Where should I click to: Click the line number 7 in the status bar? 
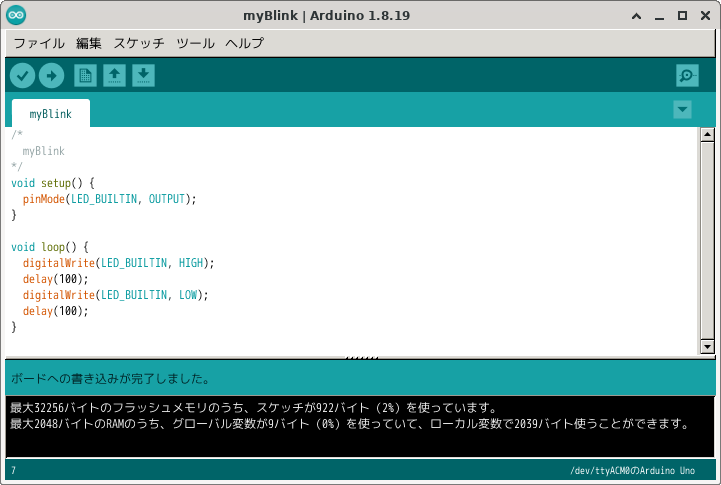pyautogui.click(x=13, y=470)
